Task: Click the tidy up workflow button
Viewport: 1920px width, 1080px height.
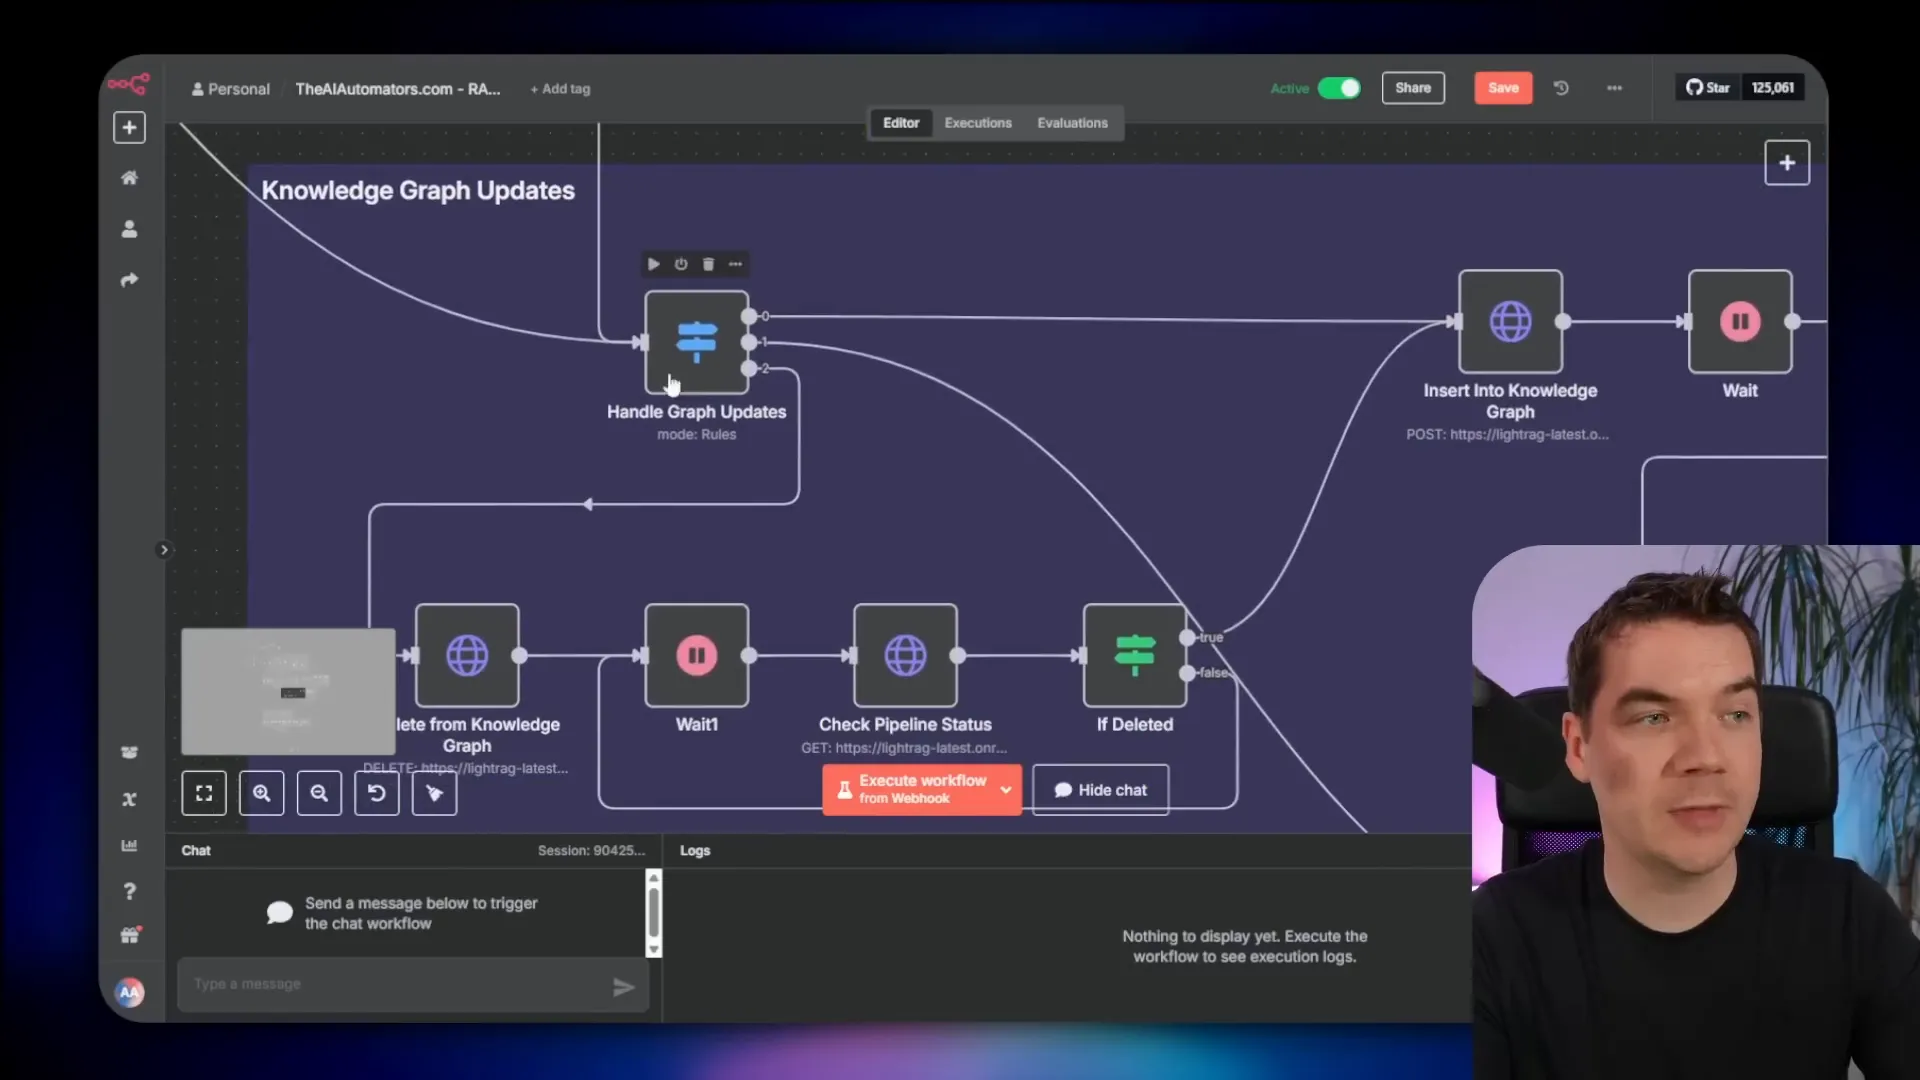Action: pyautogui.click(x=434, y=793)
